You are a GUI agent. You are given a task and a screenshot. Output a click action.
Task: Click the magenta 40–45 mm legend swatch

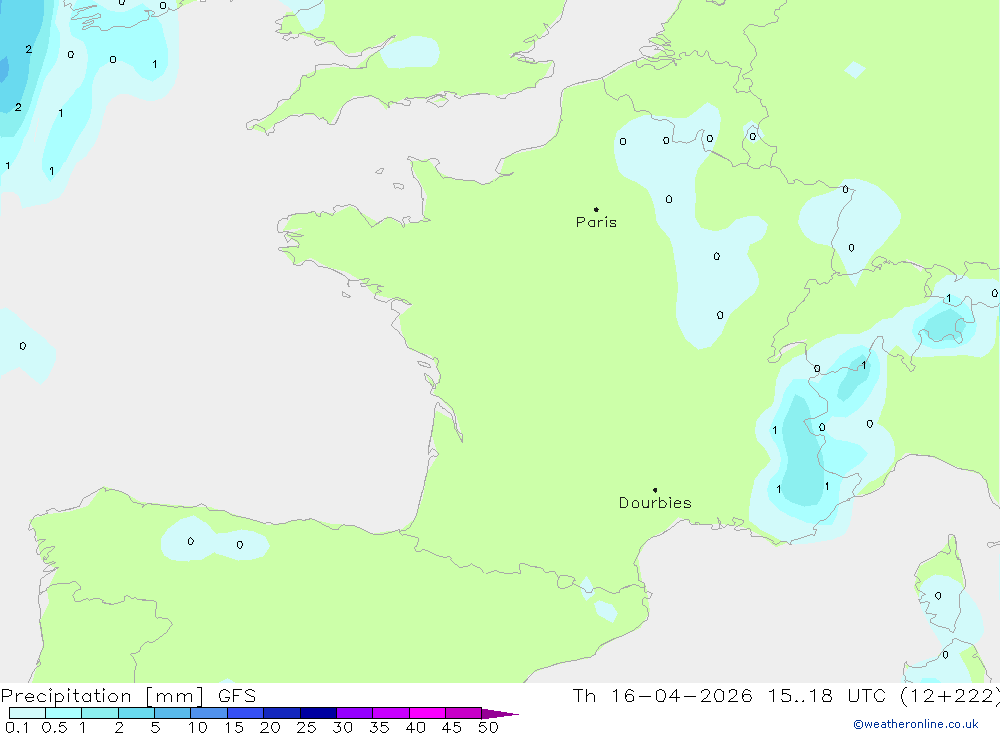[x=427, y=713]
